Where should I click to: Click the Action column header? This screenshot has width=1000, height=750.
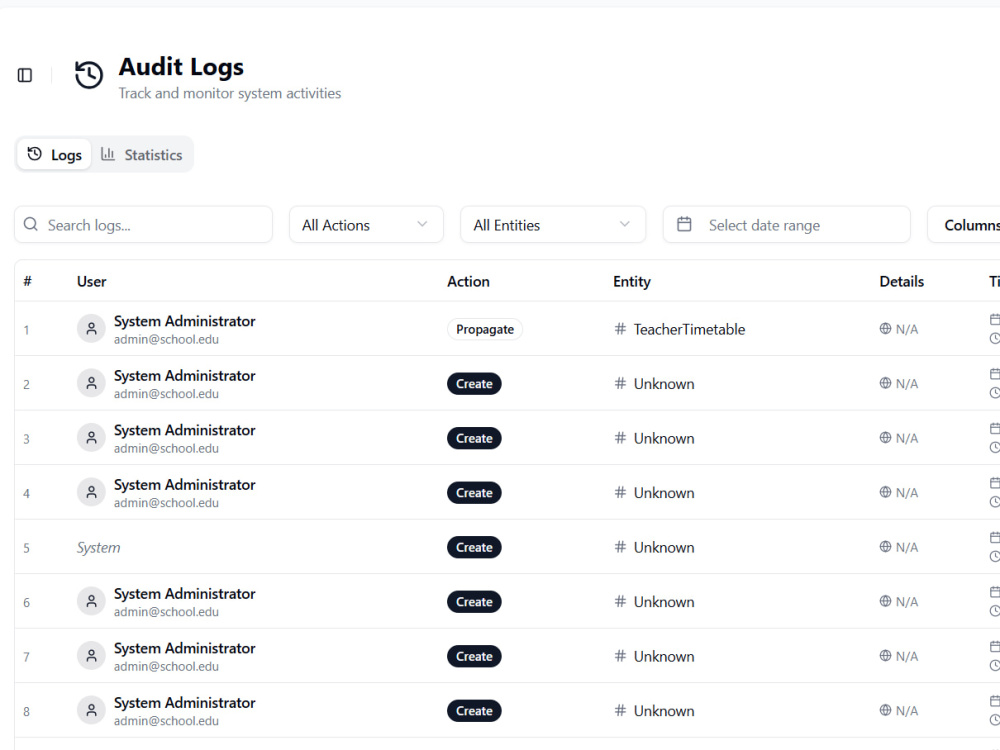pyautogui.click(x=468, y=281)
